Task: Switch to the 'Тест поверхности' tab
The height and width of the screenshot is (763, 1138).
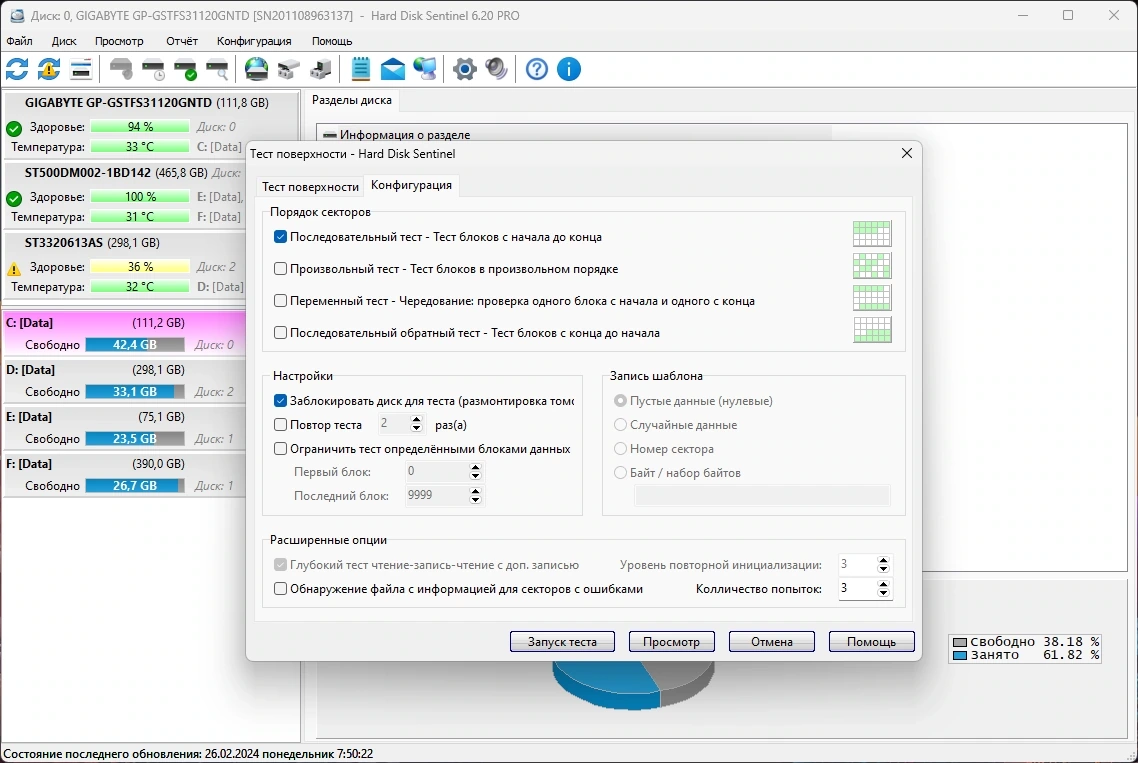Action: click(x=310, y=187)
